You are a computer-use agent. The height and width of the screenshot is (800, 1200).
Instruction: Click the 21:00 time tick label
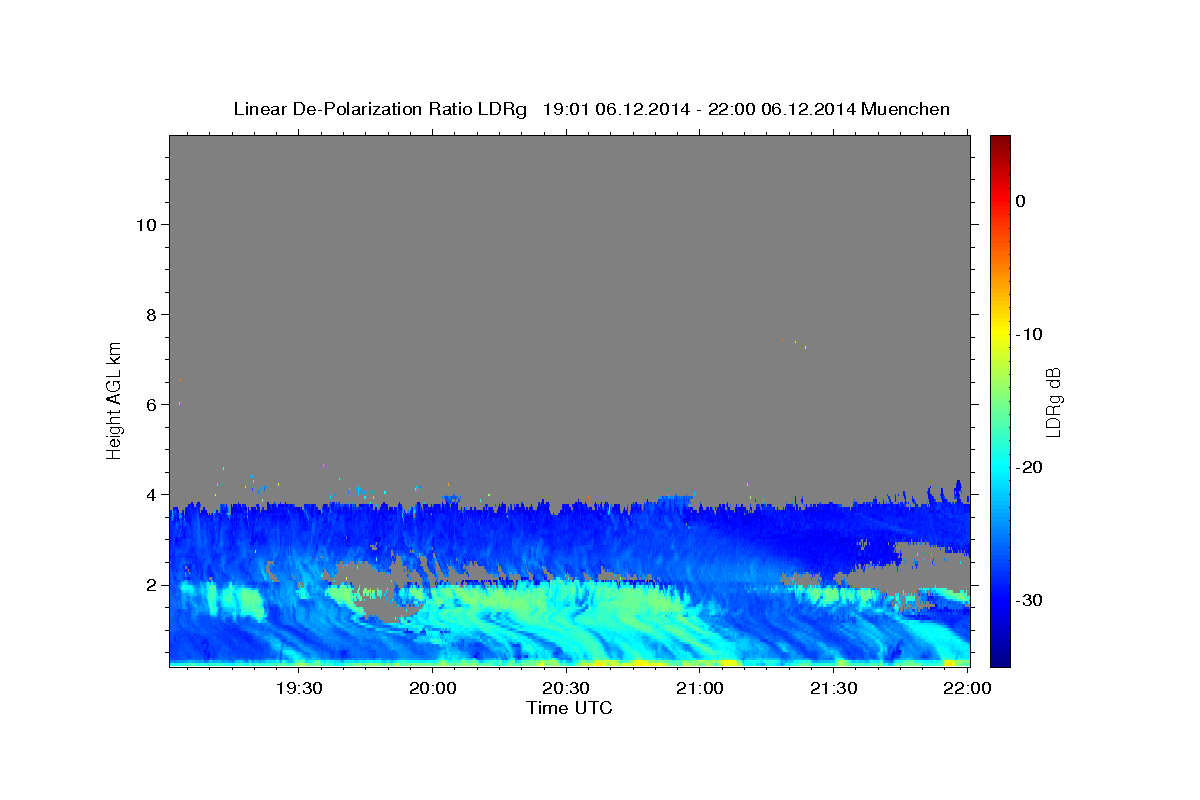click(x=700, y=687)
